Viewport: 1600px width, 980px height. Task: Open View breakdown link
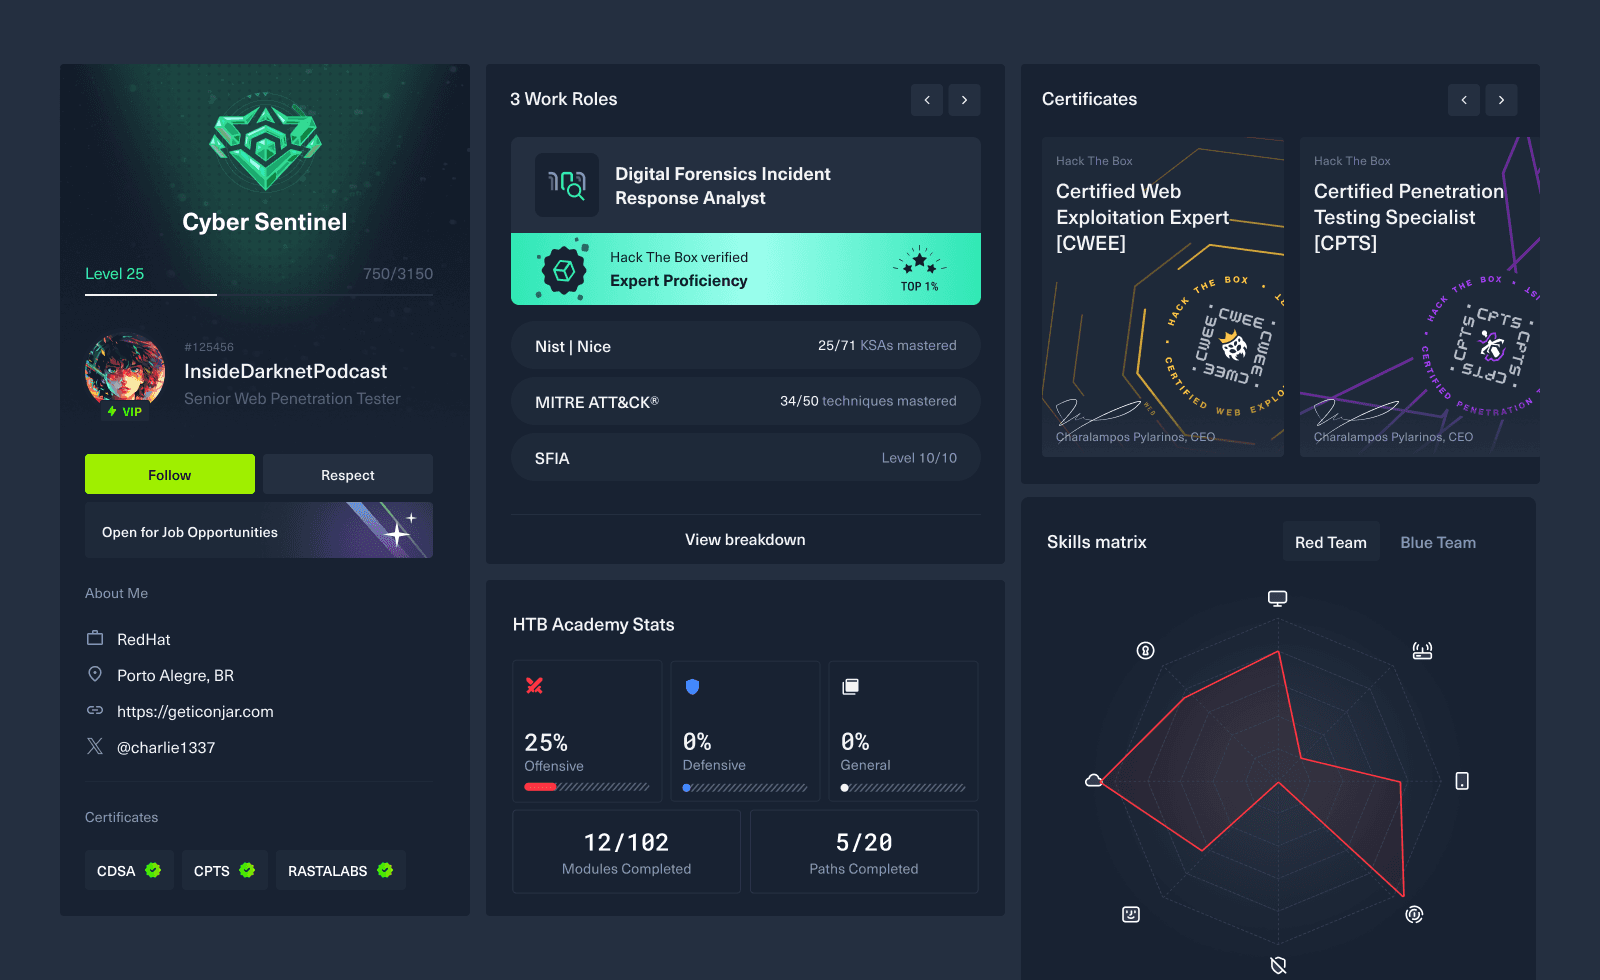745,539
